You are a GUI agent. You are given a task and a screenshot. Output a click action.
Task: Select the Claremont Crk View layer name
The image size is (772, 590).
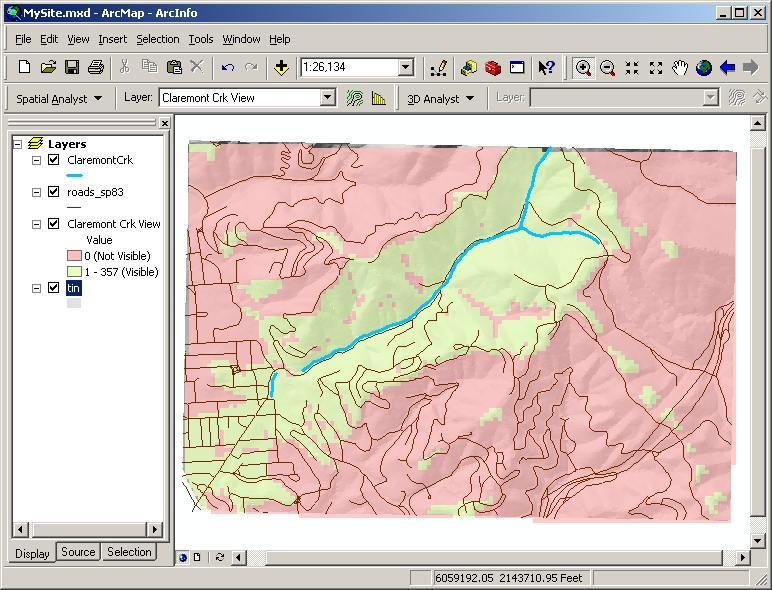114,224
